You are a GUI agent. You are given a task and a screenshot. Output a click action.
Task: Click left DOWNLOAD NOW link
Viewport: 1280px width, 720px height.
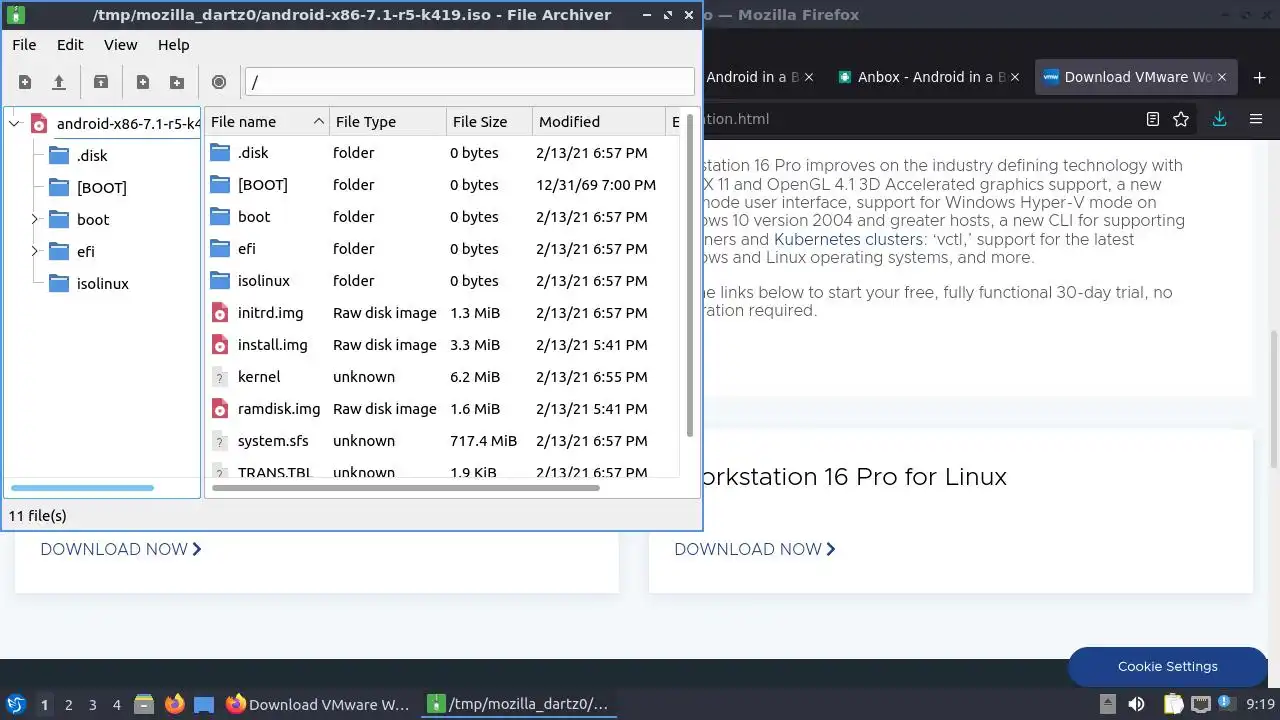[121, 549]
